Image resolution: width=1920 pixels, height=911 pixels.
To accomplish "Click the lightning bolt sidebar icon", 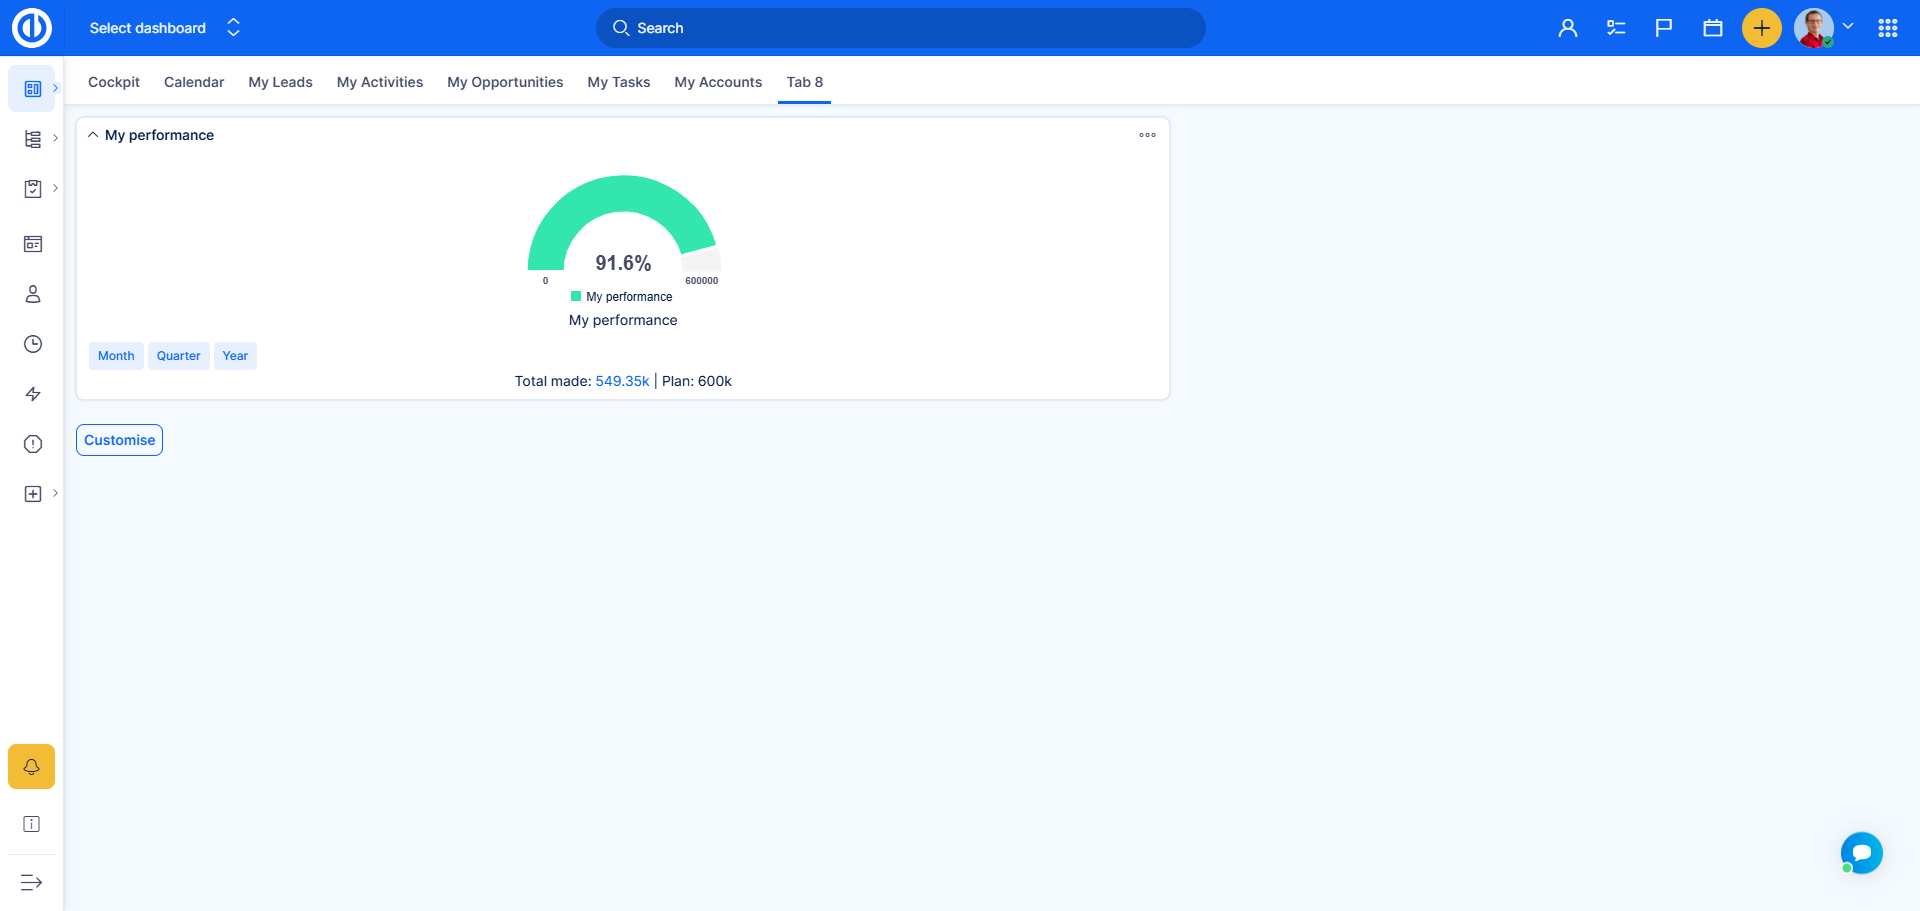I will coord(33,394).
